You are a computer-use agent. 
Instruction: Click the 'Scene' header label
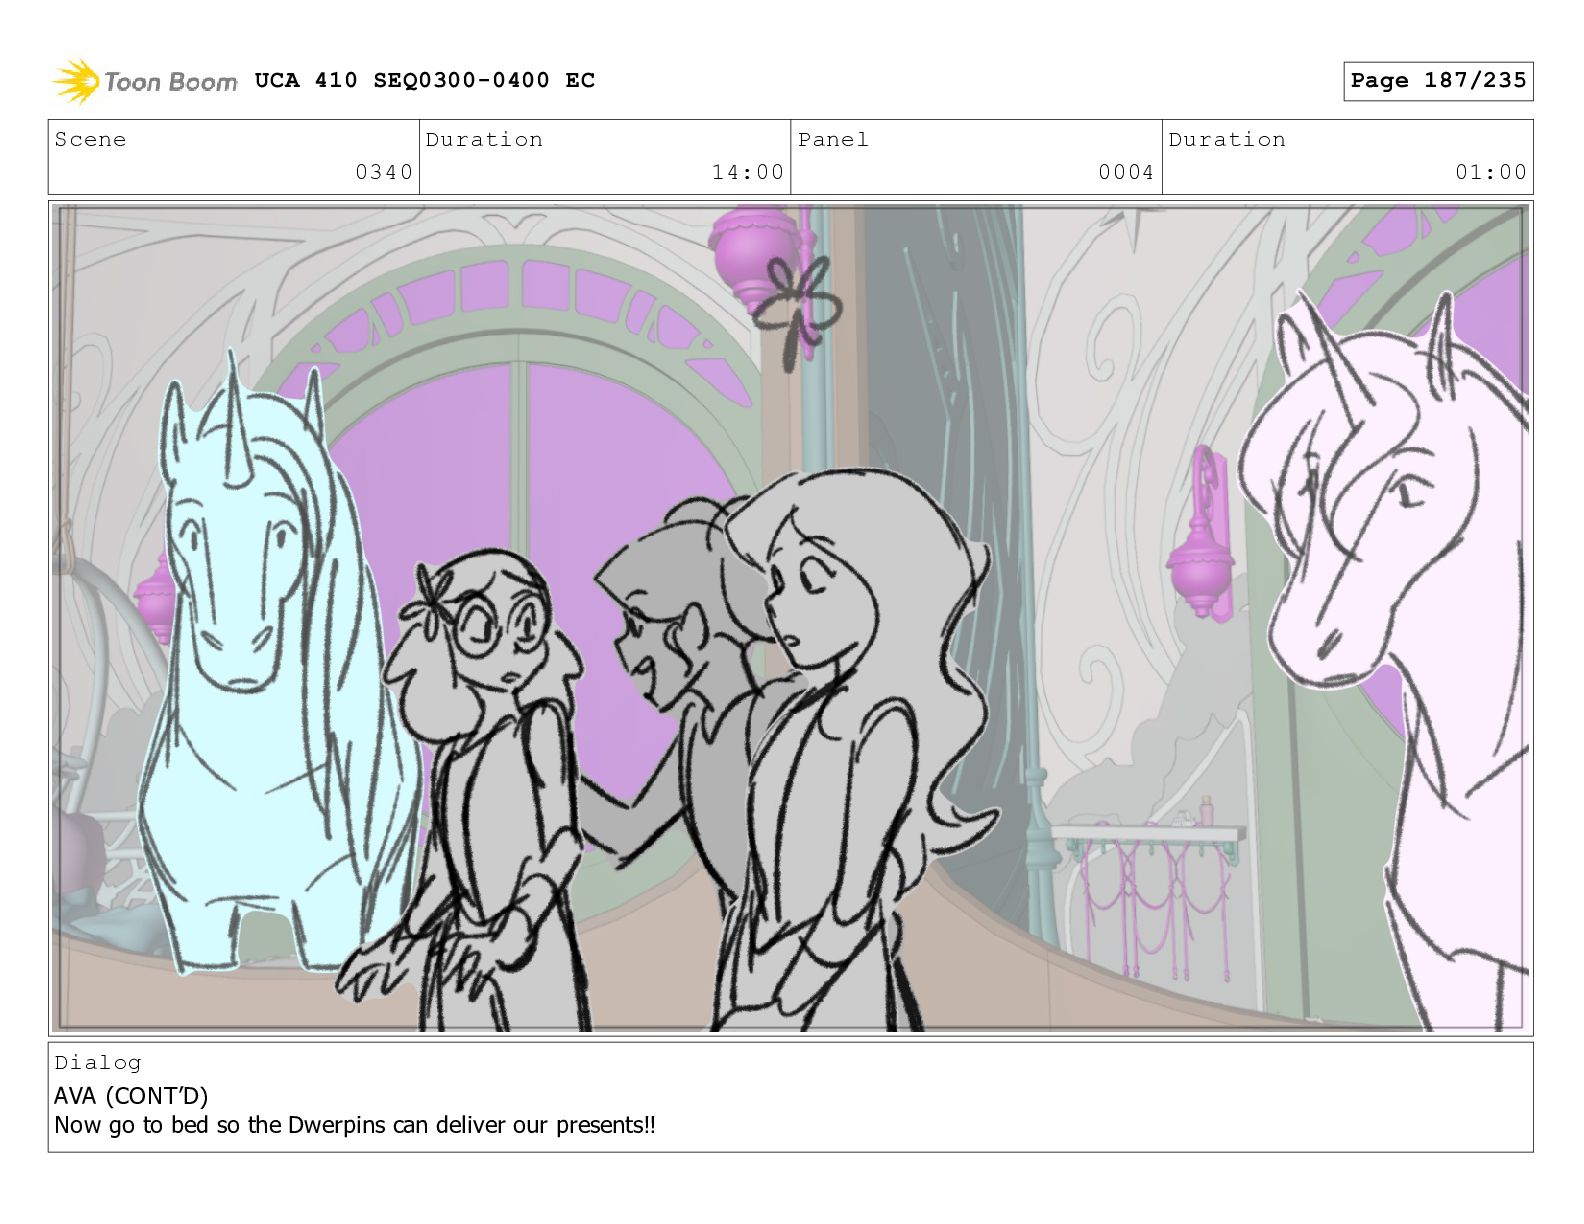[x=90, y=140]
